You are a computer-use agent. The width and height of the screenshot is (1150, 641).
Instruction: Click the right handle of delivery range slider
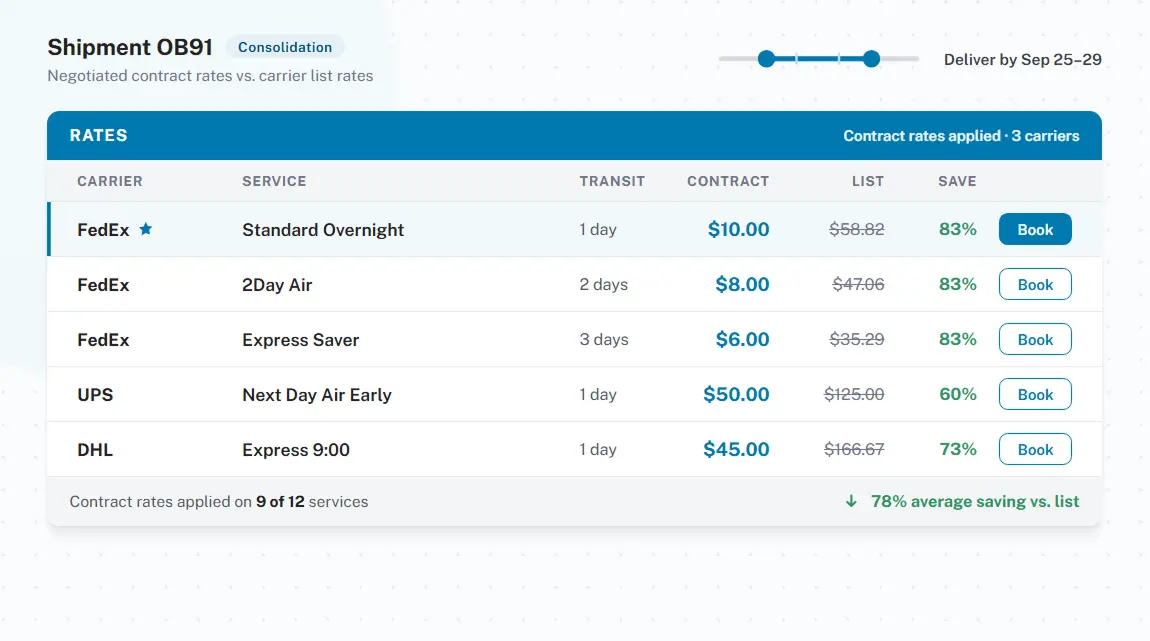tap(871, 59)
